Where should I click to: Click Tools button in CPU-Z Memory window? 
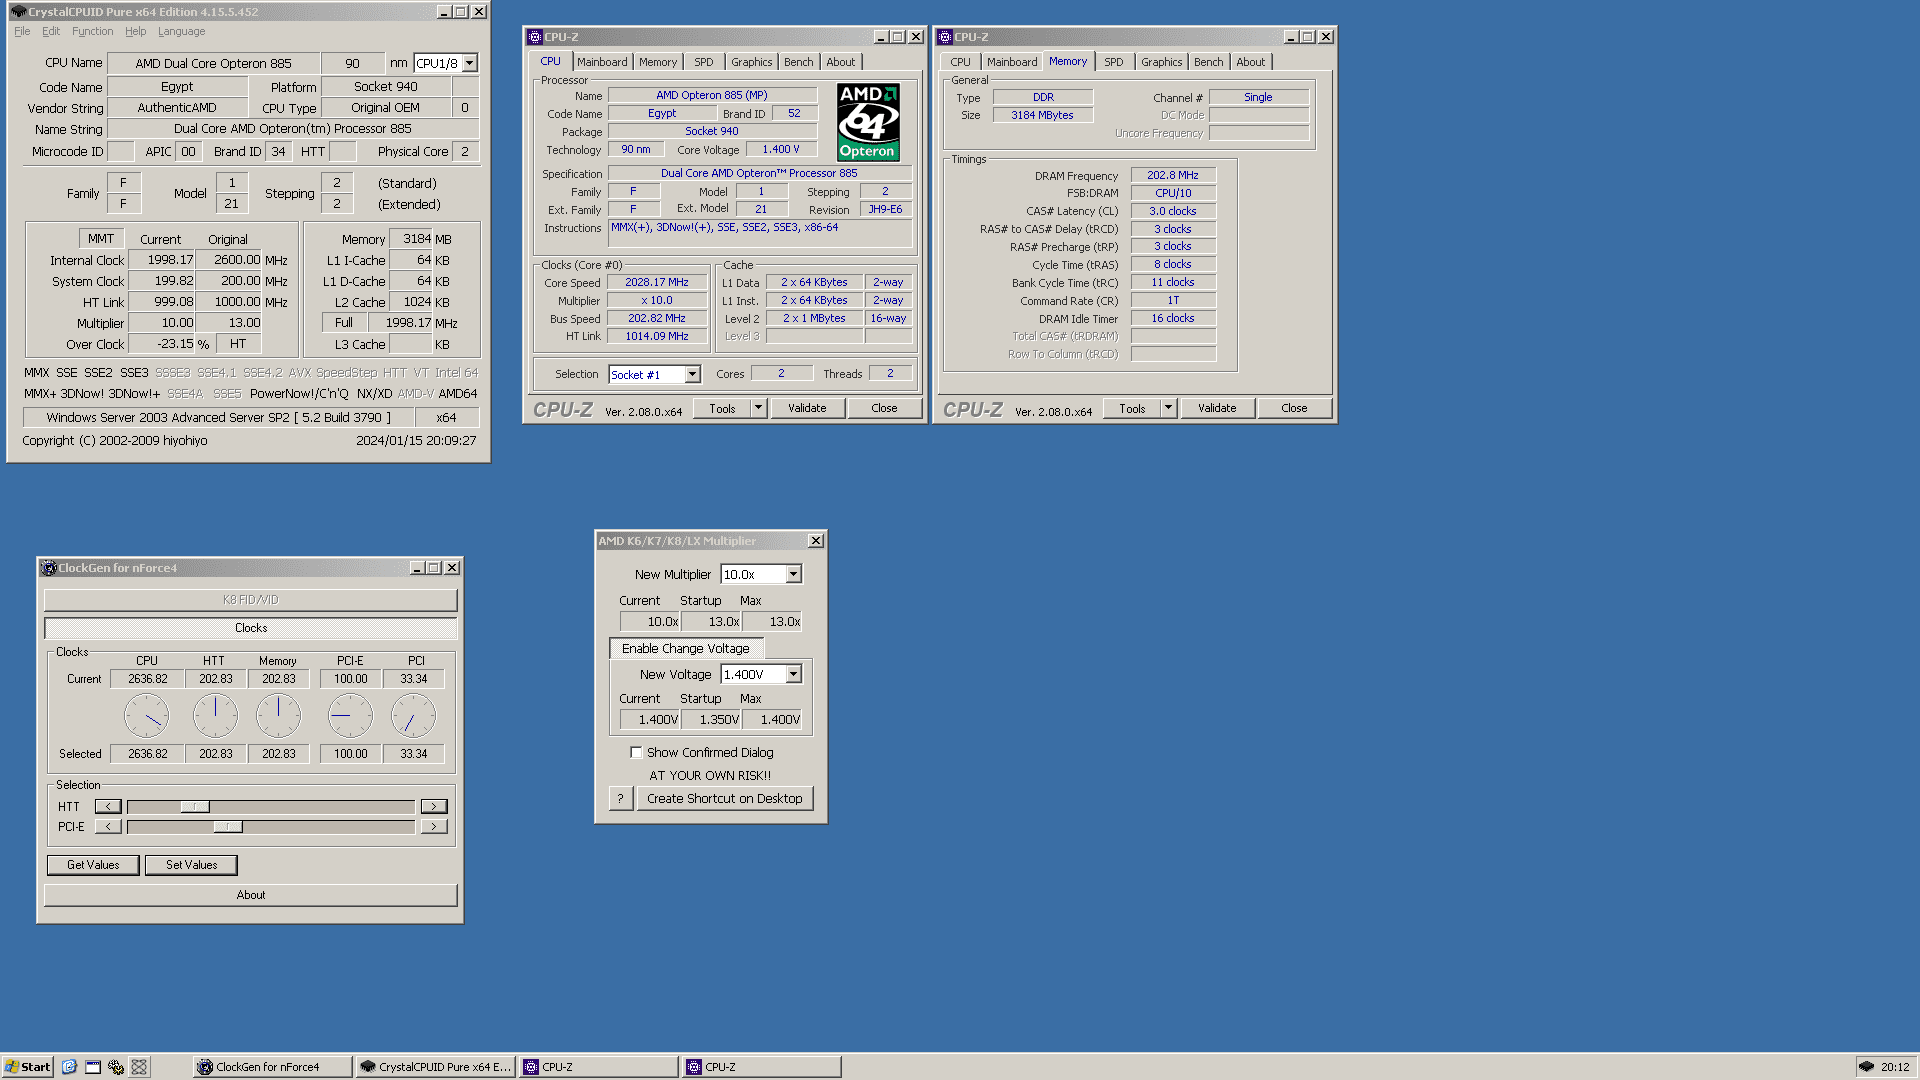coord(1132,408)
